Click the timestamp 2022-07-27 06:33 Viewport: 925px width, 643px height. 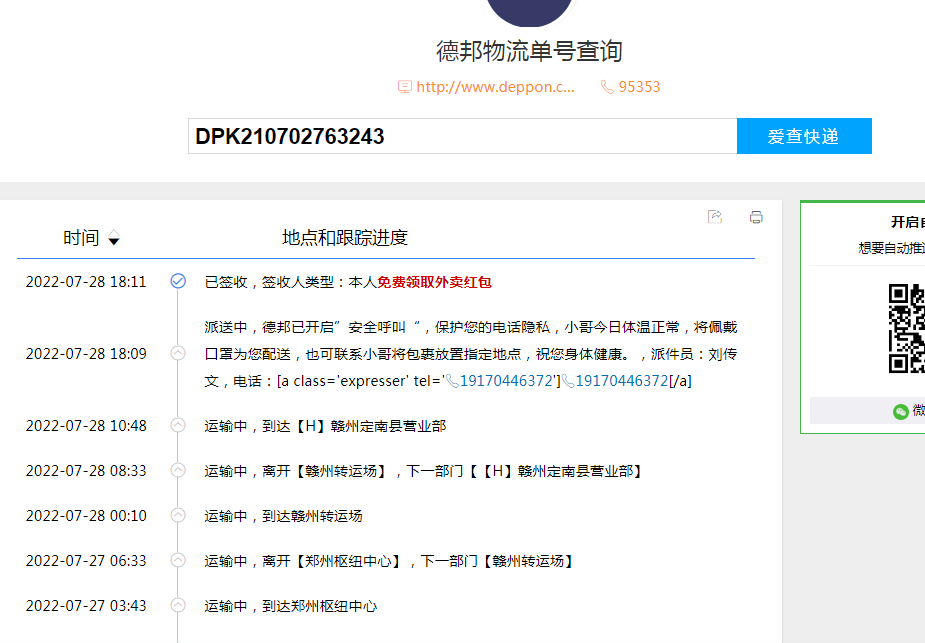(x=86, y=560)
